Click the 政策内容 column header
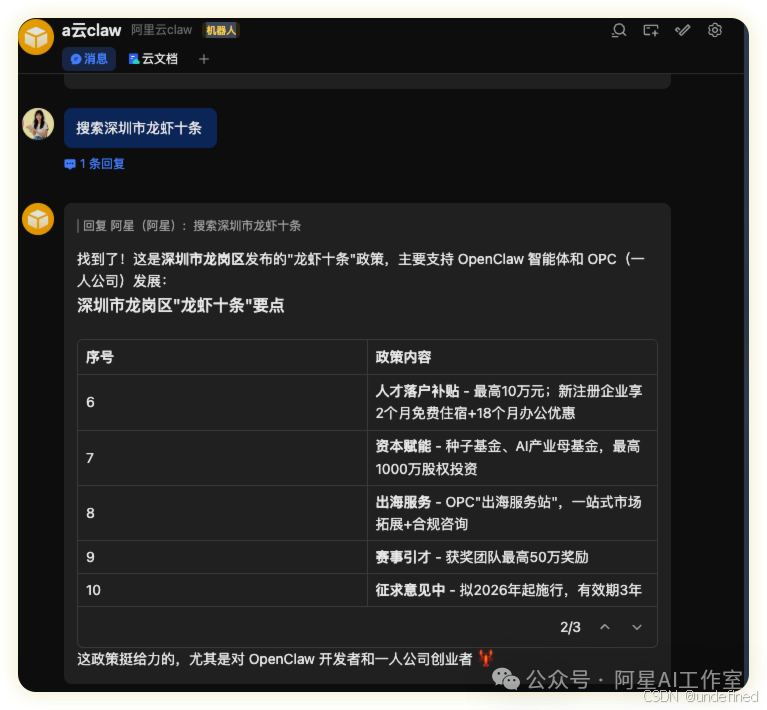This screenshot has height=710, width=767. [512, 357]
